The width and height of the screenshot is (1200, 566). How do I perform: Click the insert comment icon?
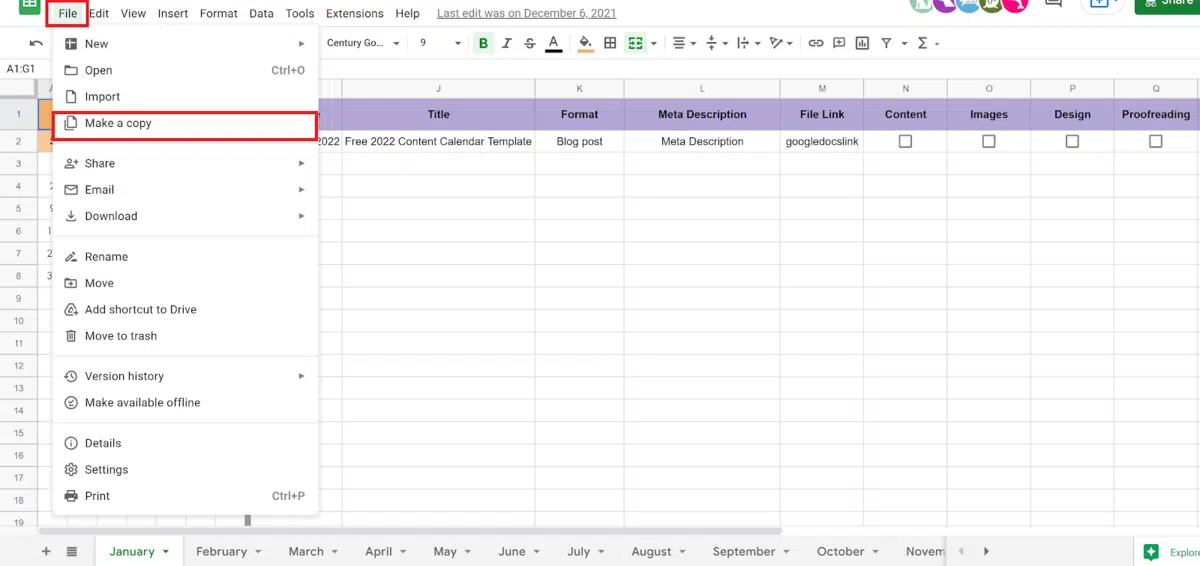[839, 43]
